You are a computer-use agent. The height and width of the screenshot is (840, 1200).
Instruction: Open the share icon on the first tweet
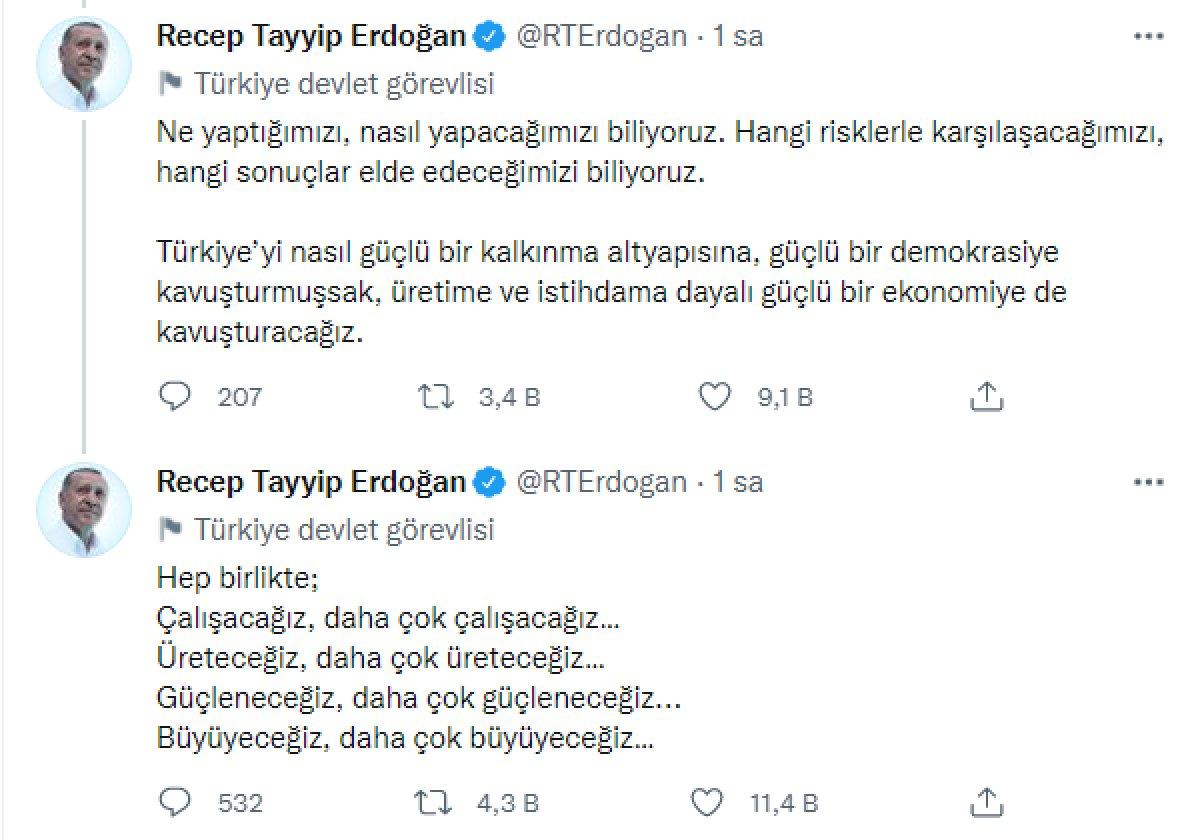tap(988, 396)
